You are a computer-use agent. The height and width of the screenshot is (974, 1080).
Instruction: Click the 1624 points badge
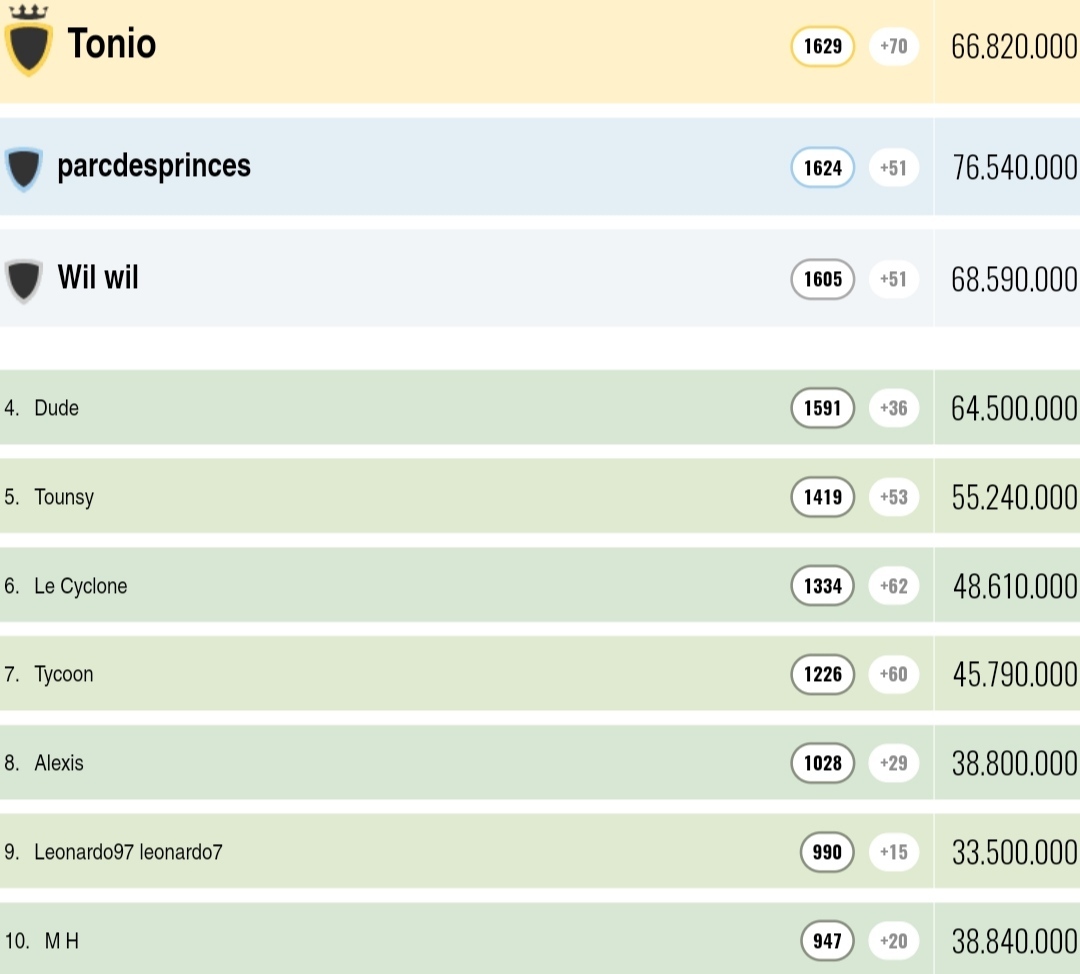(x=822, y=168)
